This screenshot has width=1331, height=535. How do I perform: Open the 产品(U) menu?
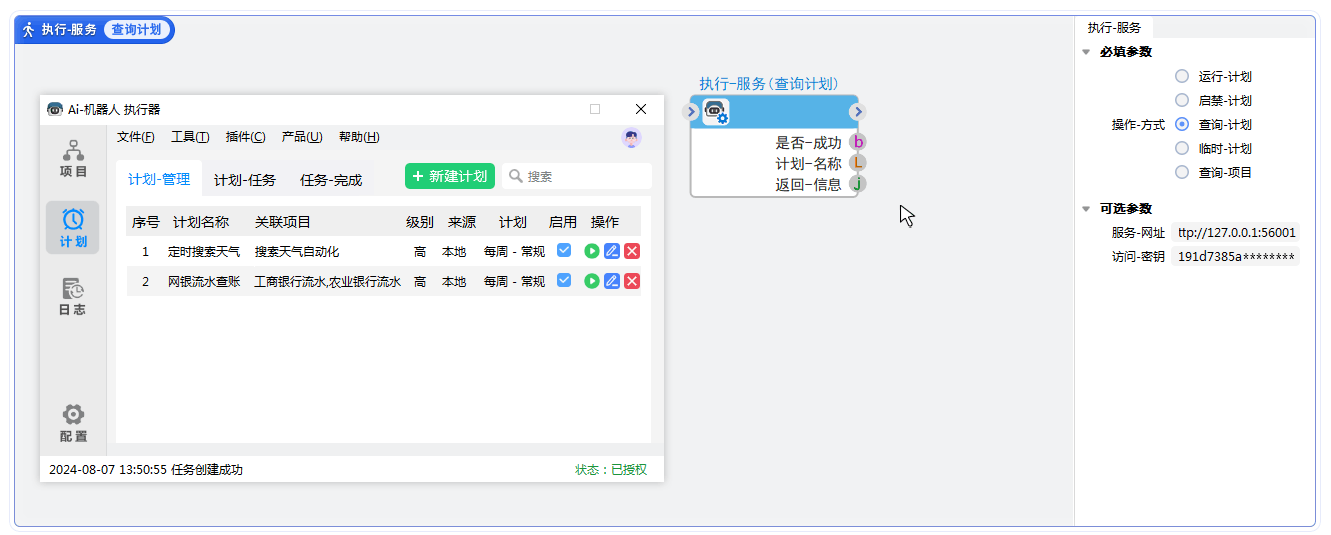point(302,138)
